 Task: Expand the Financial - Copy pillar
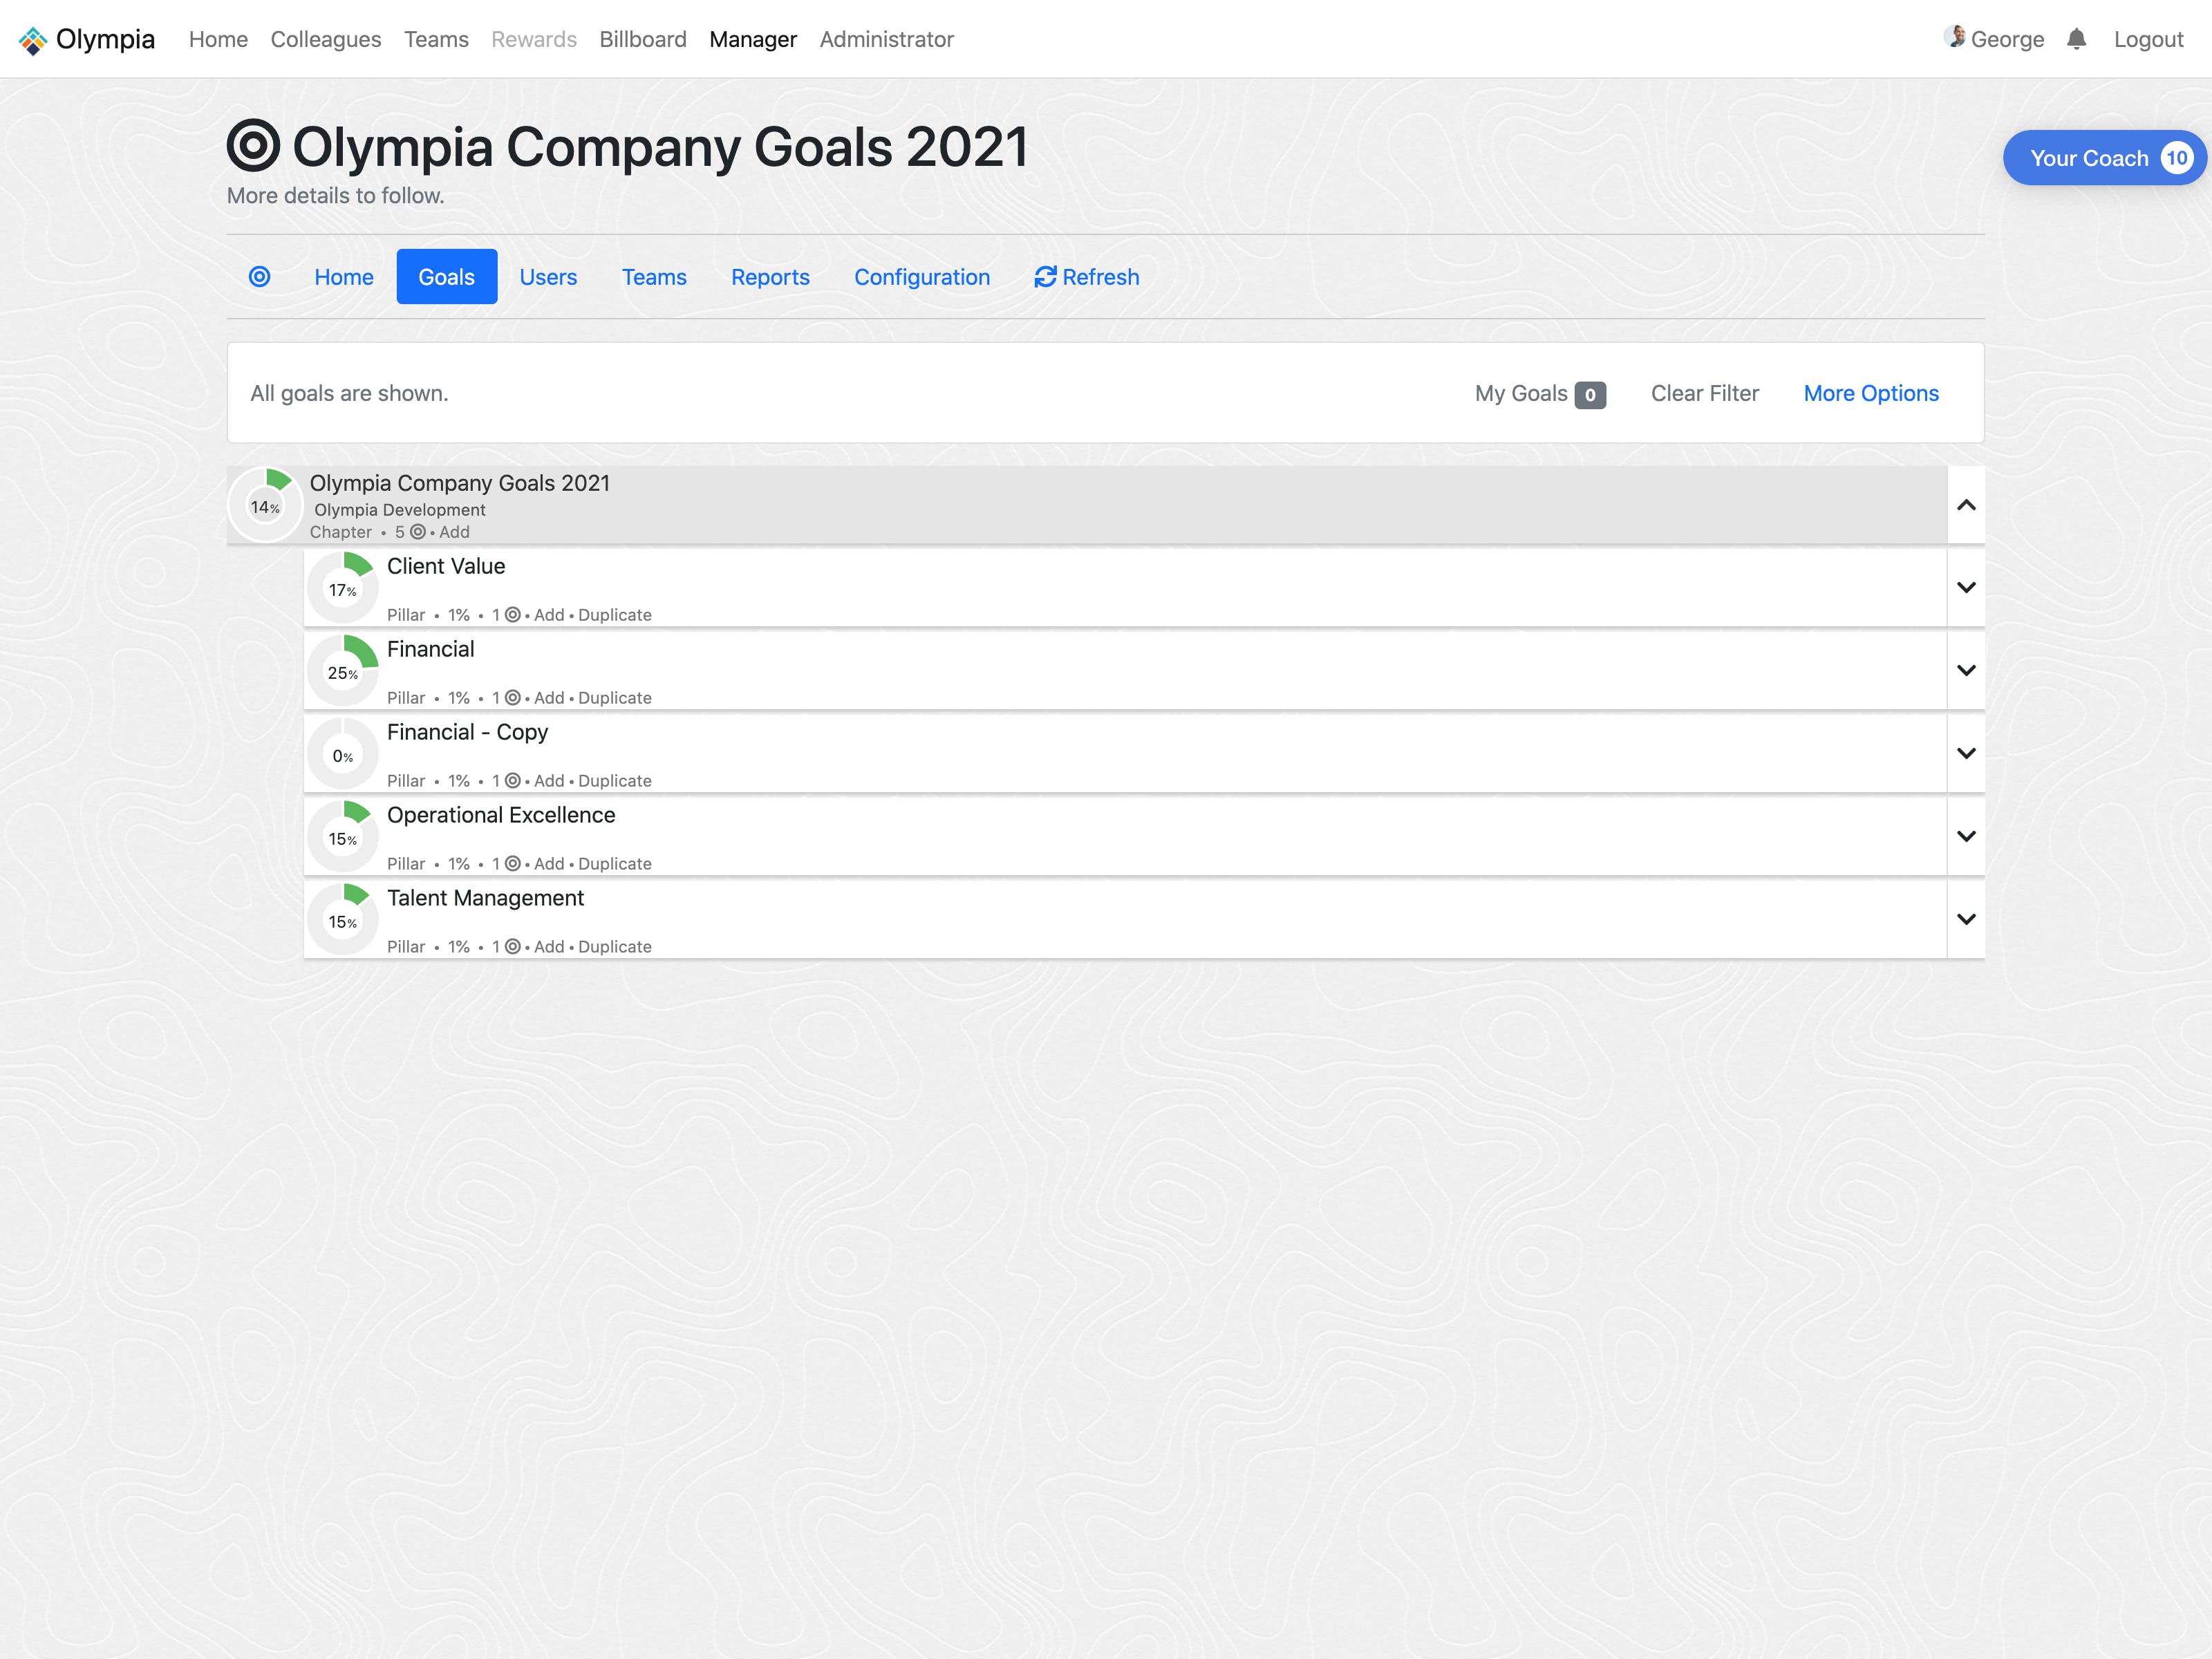click(1965, 754)
